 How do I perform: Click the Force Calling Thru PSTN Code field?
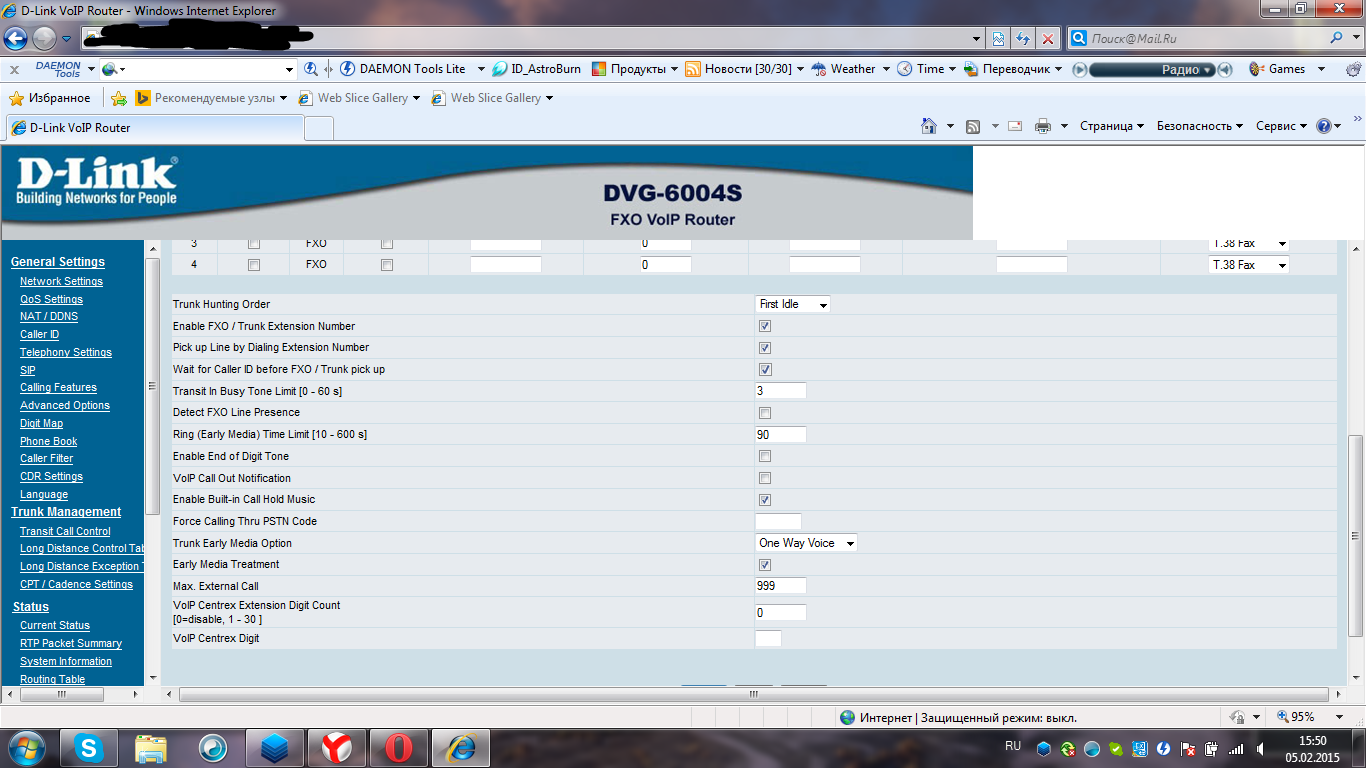coord(778,521)
